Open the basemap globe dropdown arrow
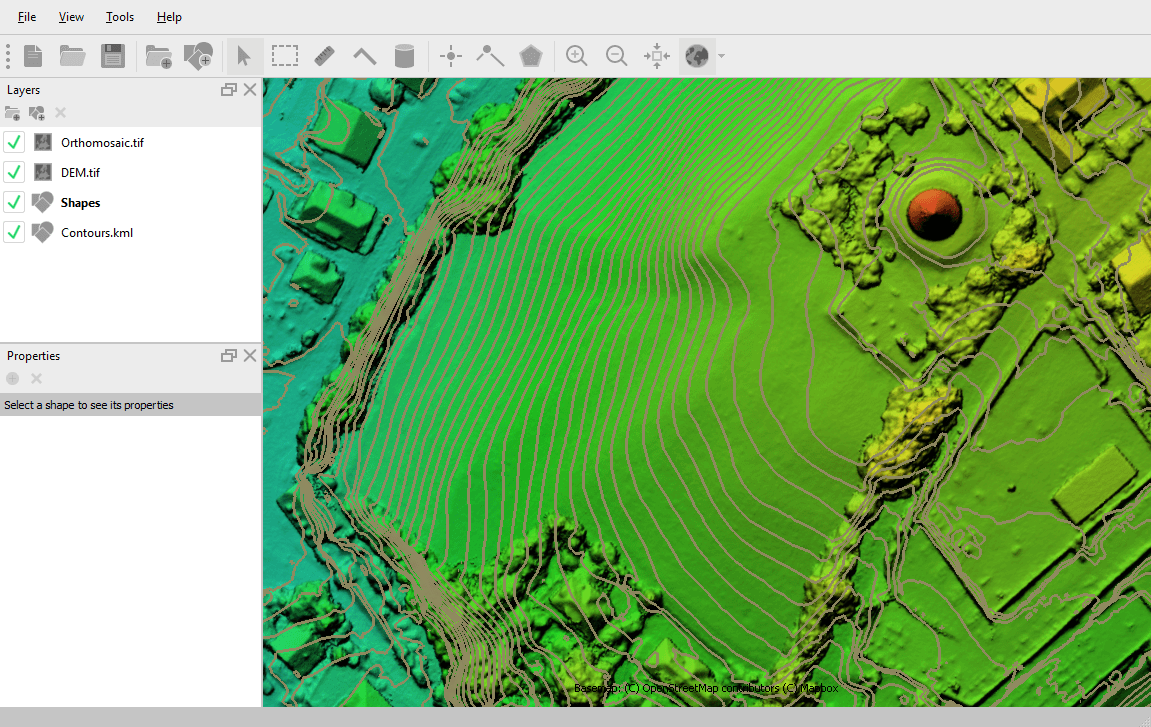This screenshot has height=727, width=1151. (721, 56)
